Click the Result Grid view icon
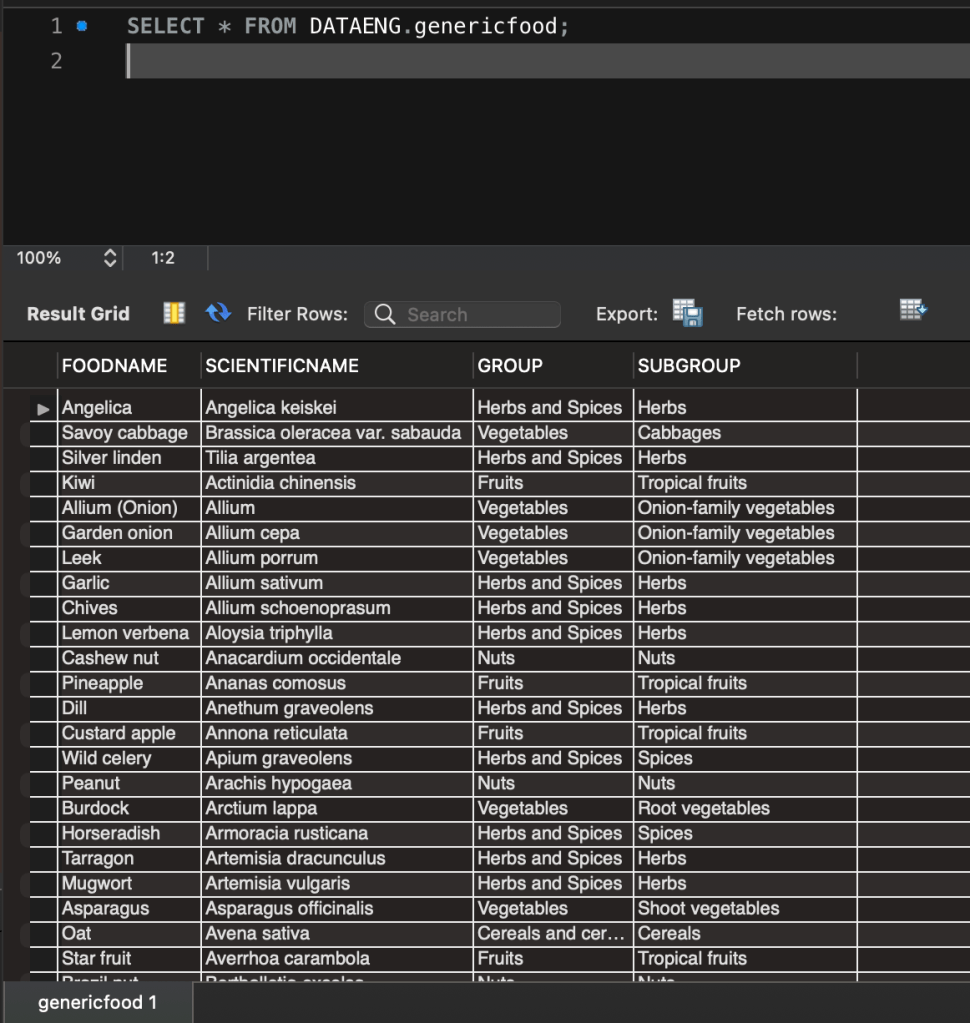This screenshot has height=1023, width=970. point(174,313)
